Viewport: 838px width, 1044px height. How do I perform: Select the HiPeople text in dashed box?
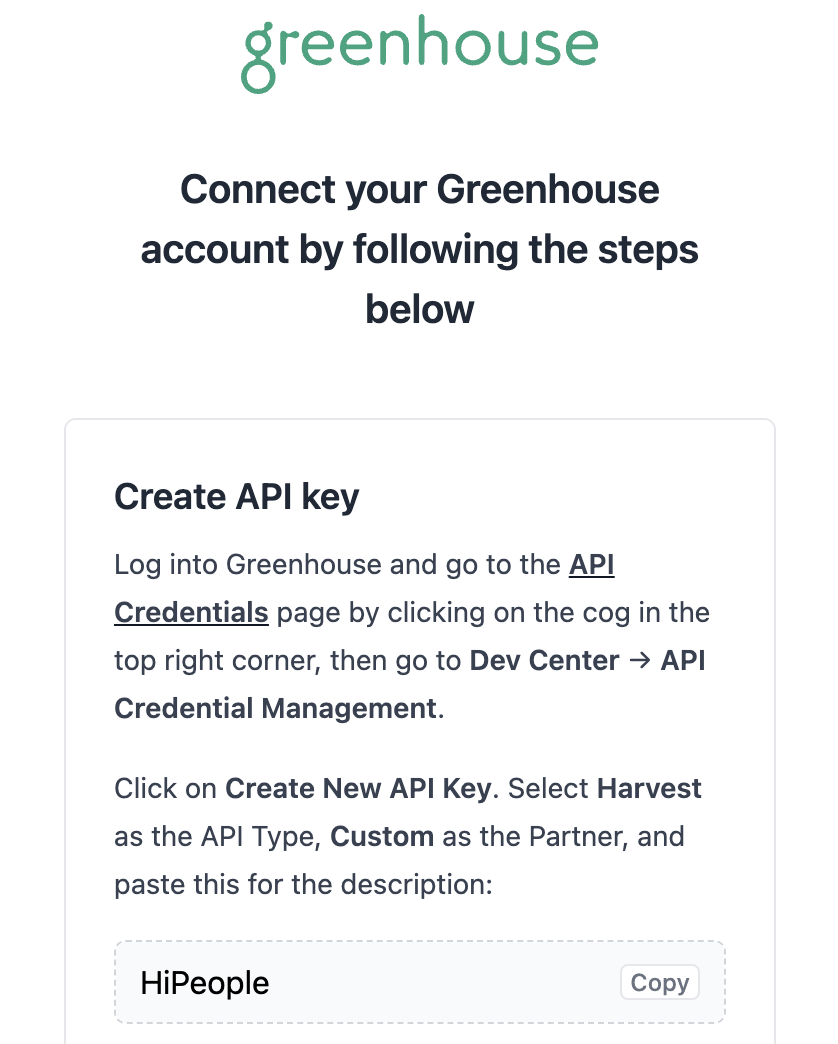point(204,983)
